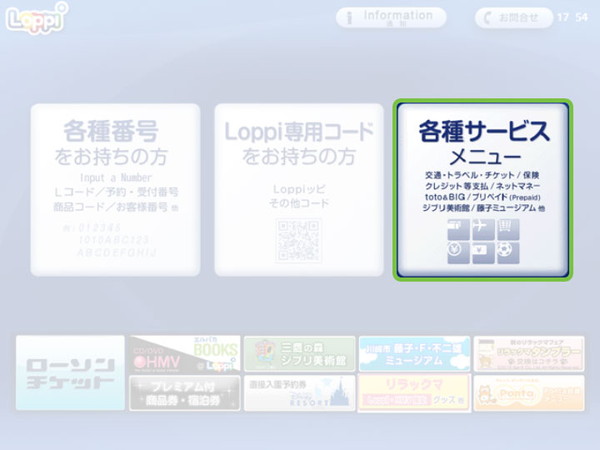Click the 'Lコード／予約・受付番号' line
Screen dimensions: 600x450
tap(116, 192)
